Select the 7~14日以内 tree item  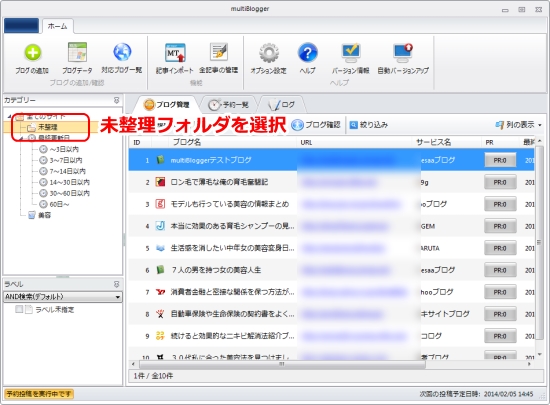62,171
